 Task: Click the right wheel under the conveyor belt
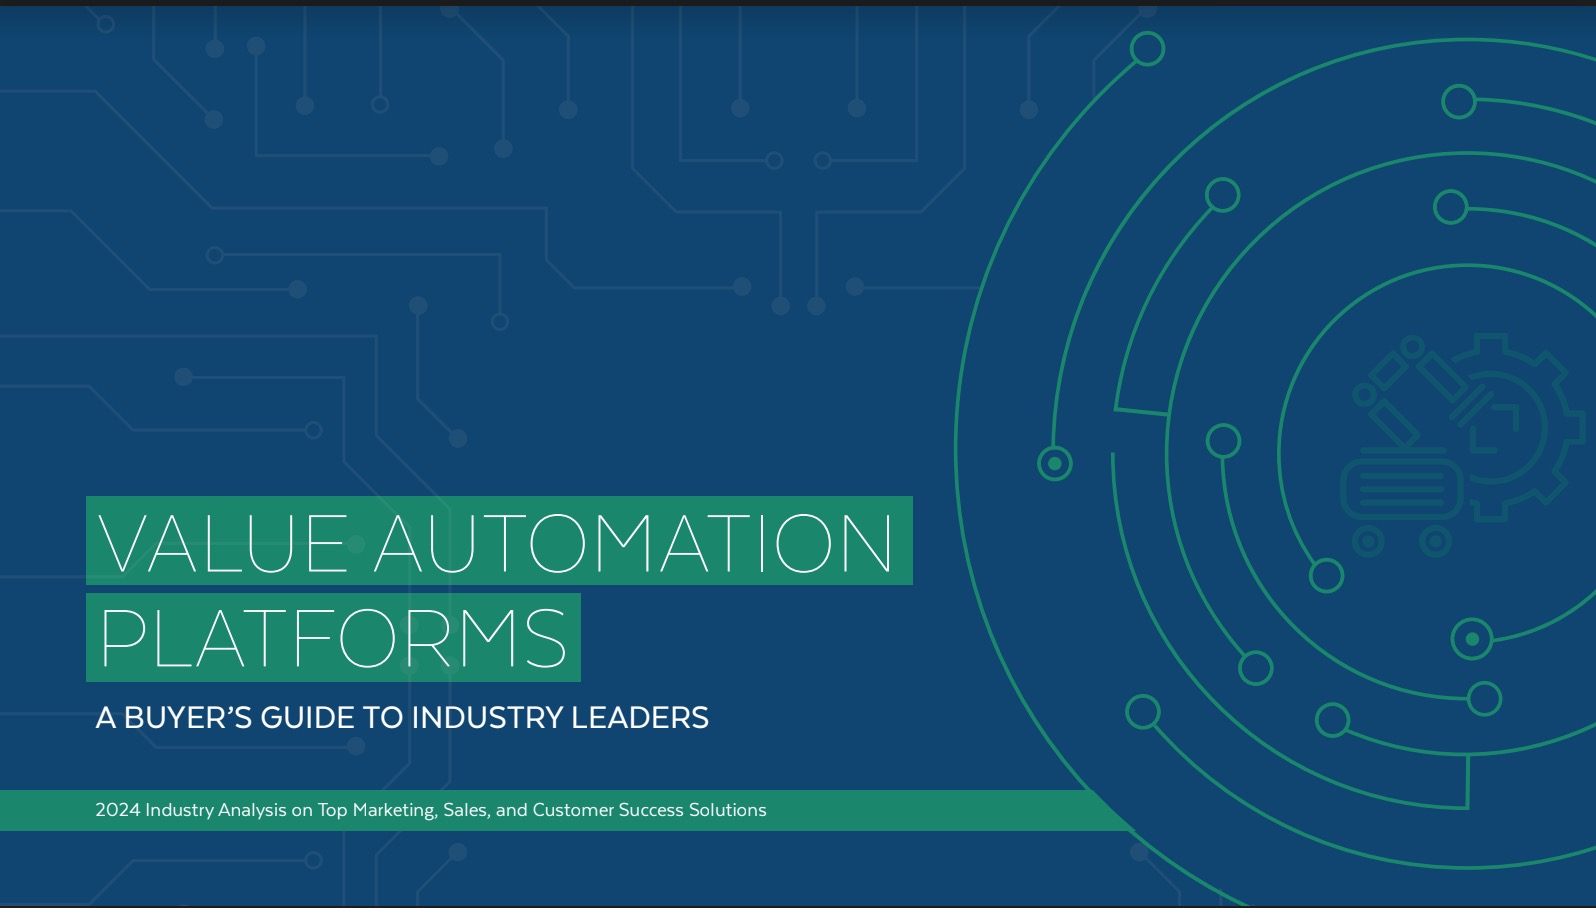[1435, 542]
